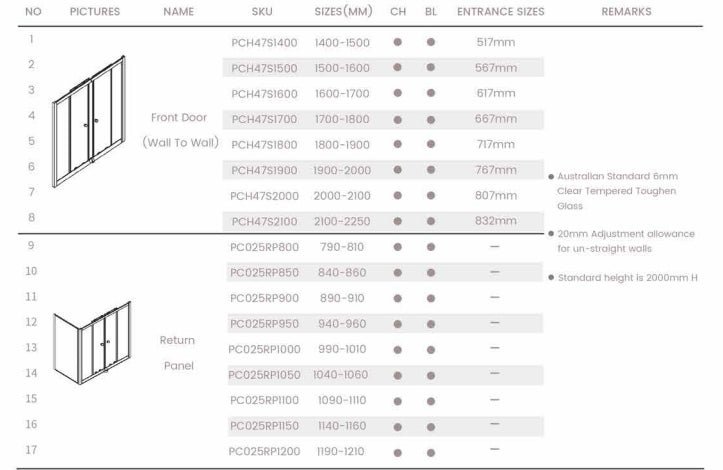Click the CH dot for PCH47S1400

coord(397,42)
